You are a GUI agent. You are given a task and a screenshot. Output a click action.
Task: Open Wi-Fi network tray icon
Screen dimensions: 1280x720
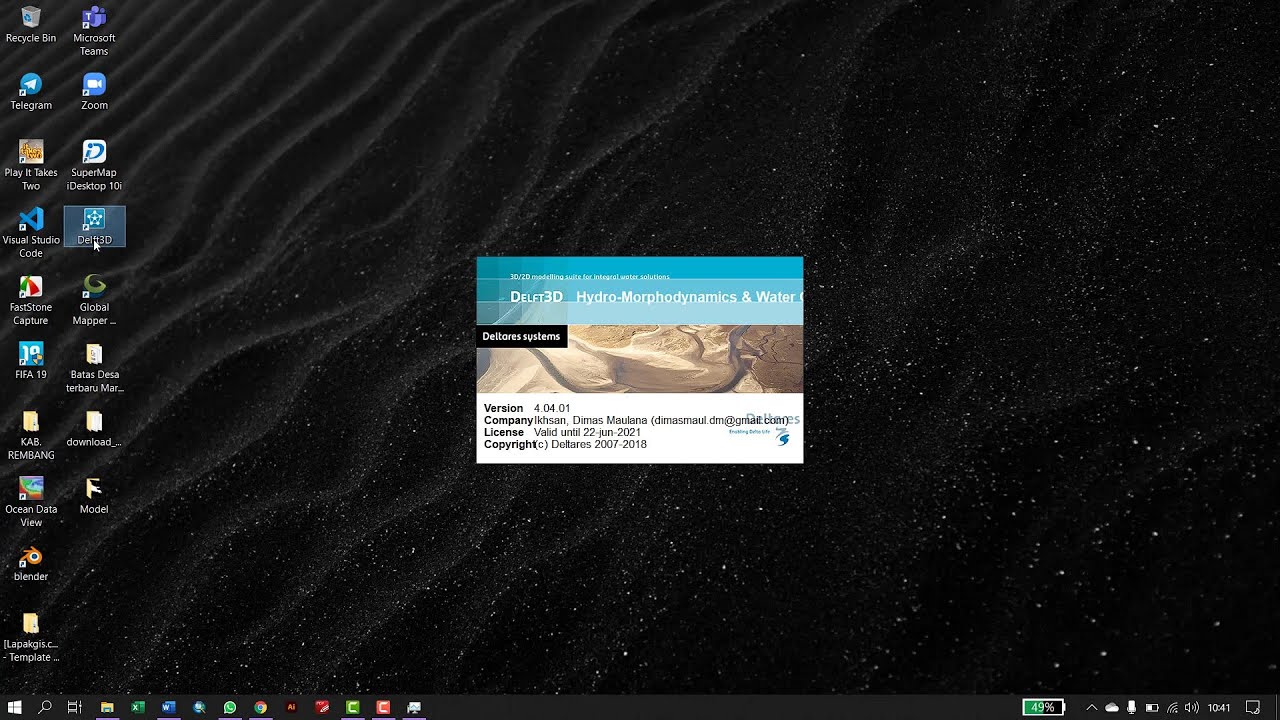point(1172,707)
